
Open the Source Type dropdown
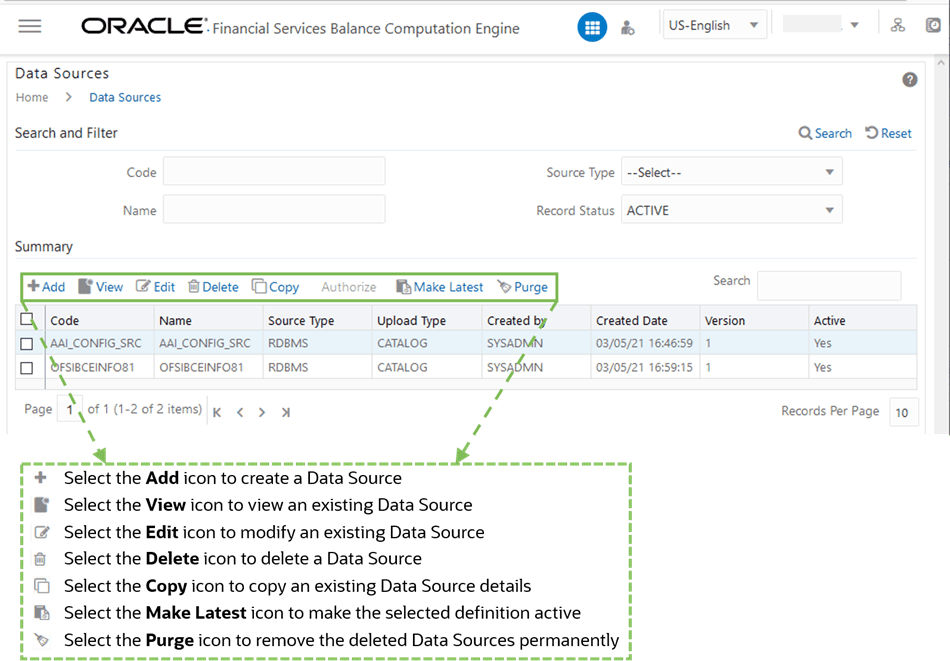point(731,172)
